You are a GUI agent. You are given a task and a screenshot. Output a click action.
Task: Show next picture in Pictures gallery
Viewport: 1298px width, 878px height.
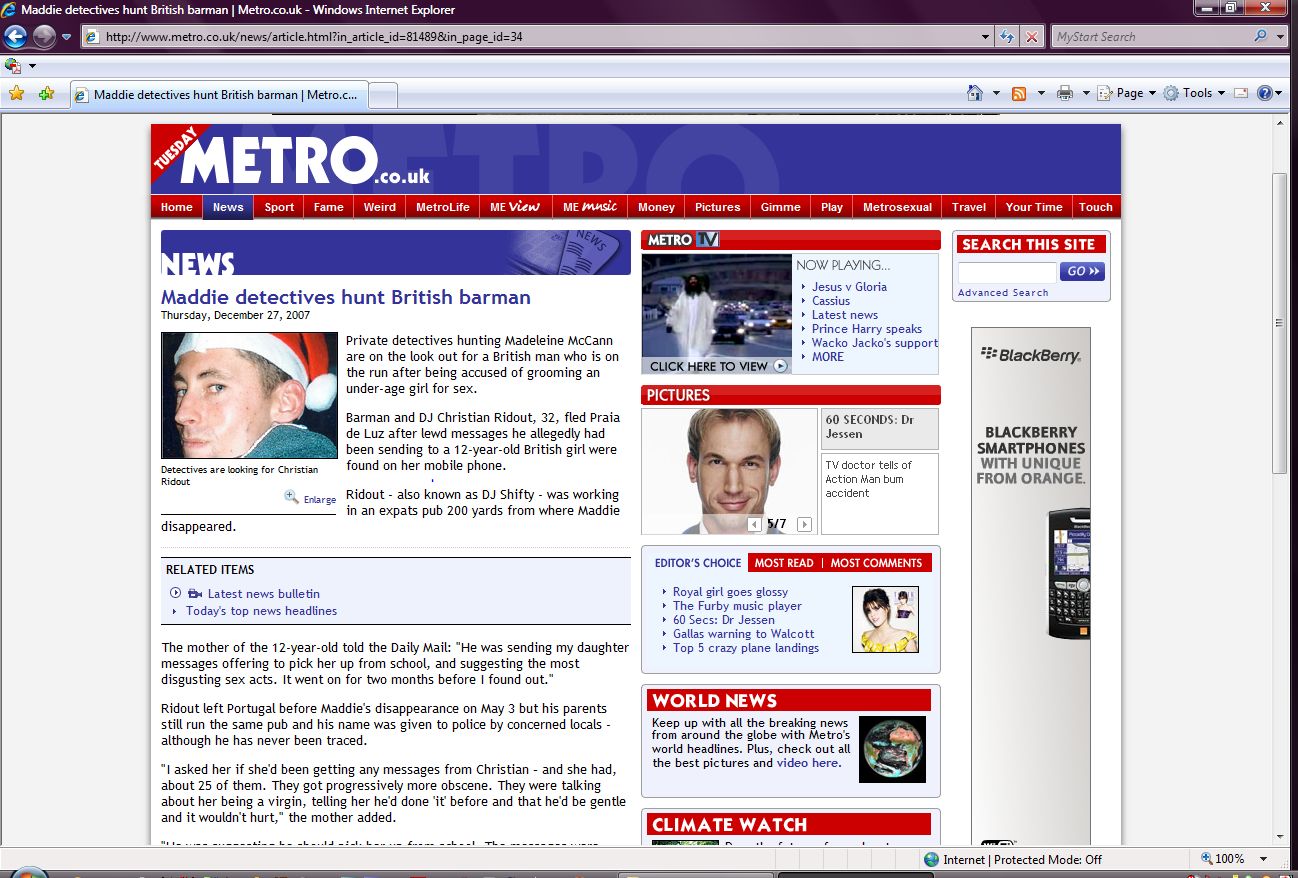(x=804, y=524)
